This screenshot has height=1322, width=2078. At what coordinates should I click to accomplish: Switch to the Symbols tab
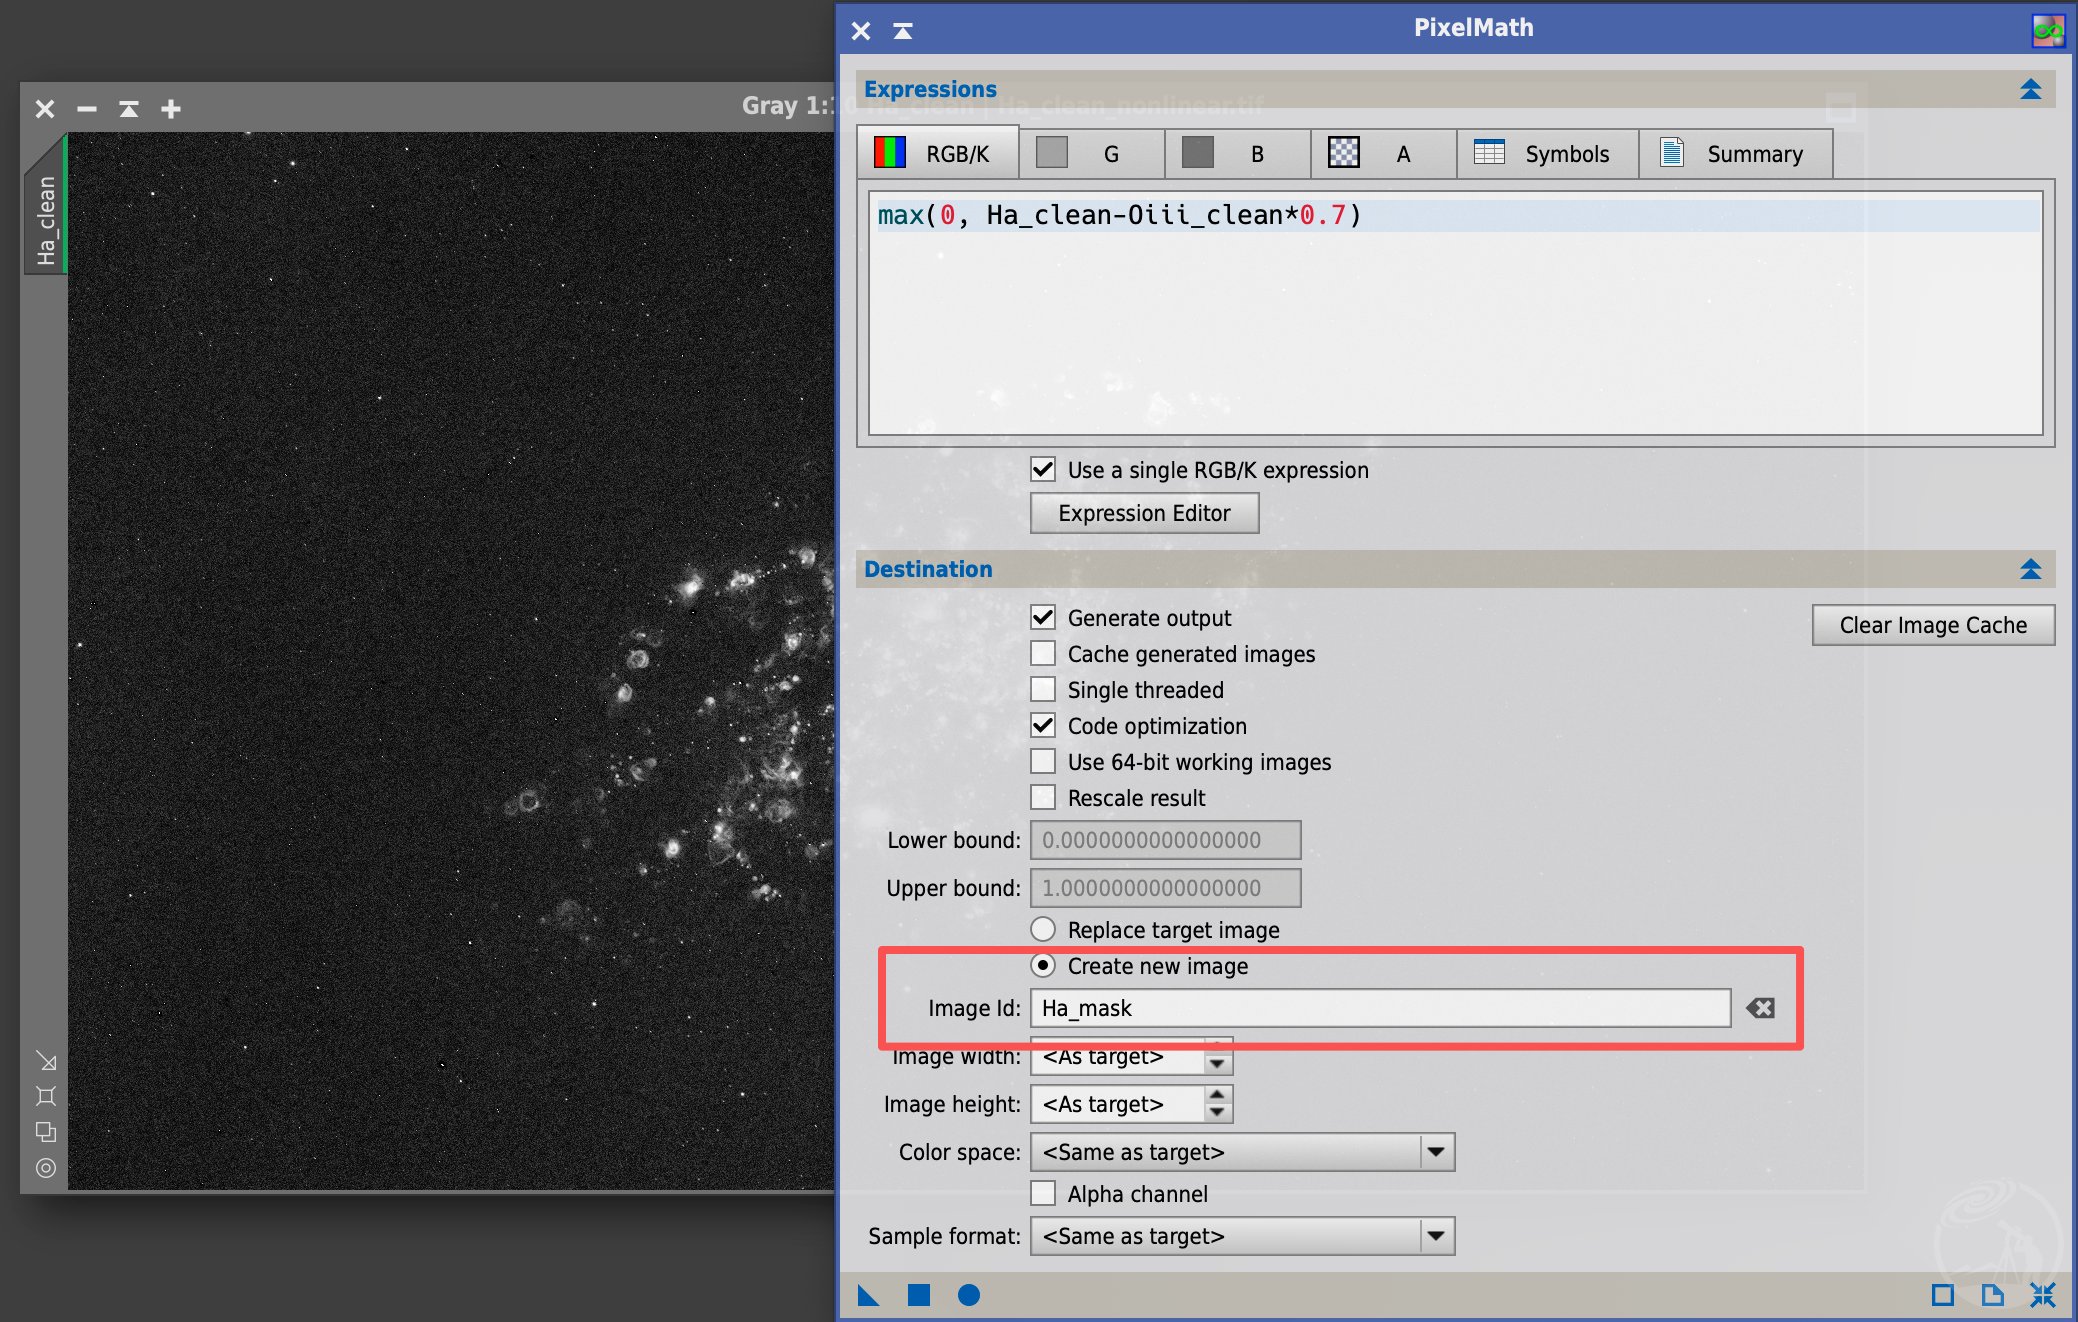coord(1546,154)
